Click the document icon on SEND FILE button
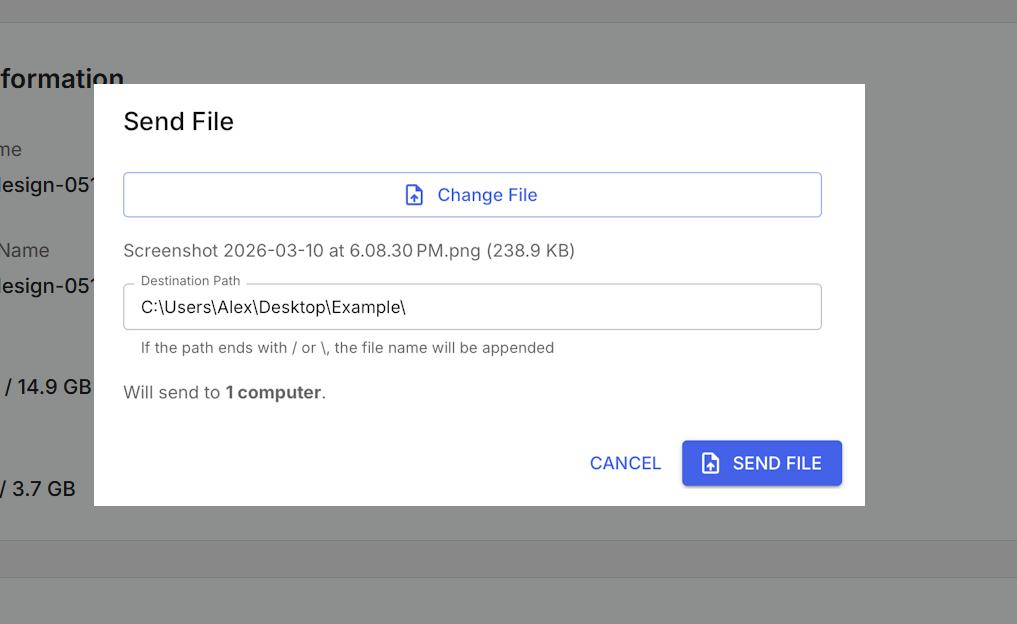This screenshot has height=624, width=1017. (710, 463)
